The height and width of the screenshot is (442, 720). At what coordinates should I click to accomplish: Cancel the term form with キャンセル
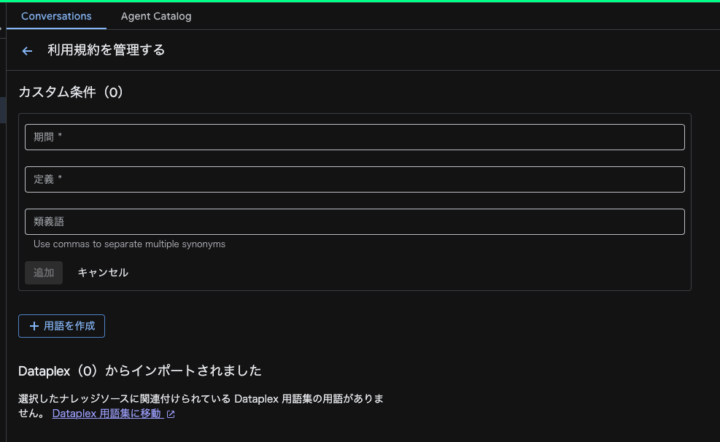coord(103,272)
